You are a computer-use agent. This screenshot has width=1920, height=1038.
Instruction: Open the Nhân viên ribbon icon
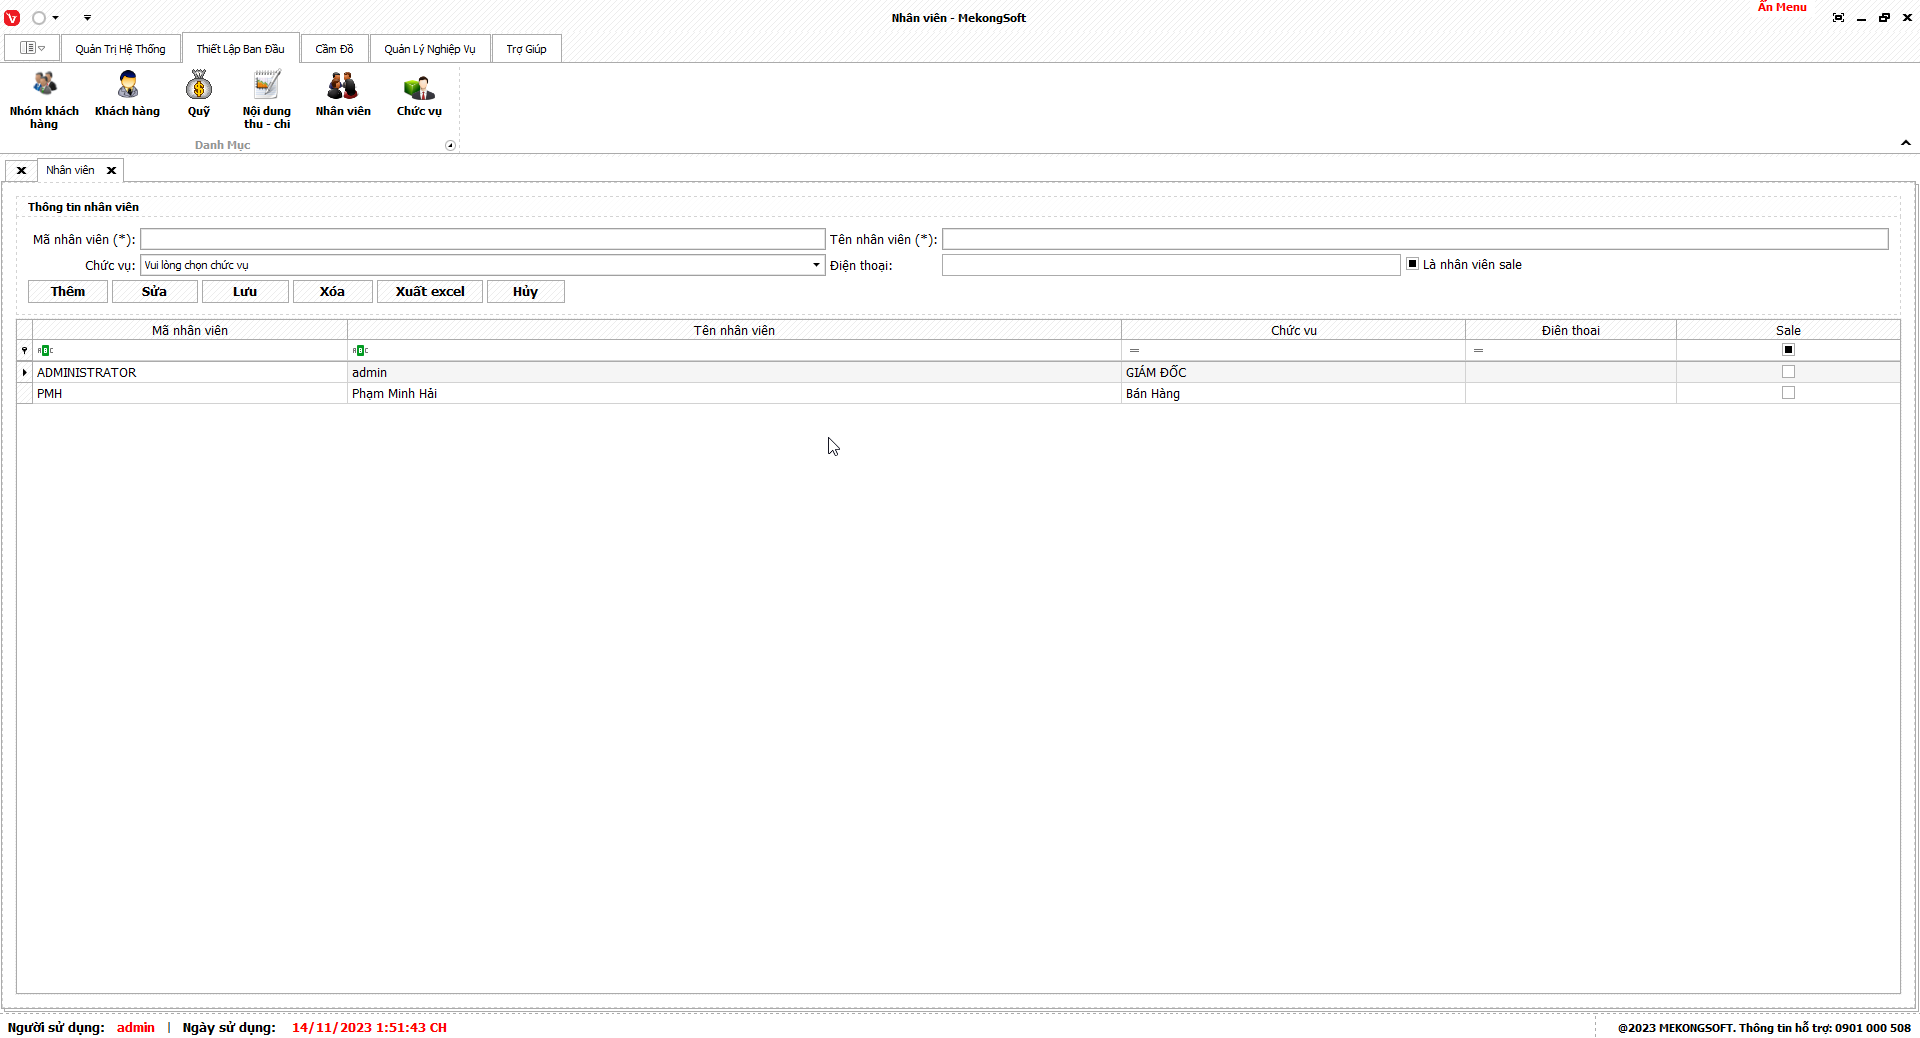point(343,94)
